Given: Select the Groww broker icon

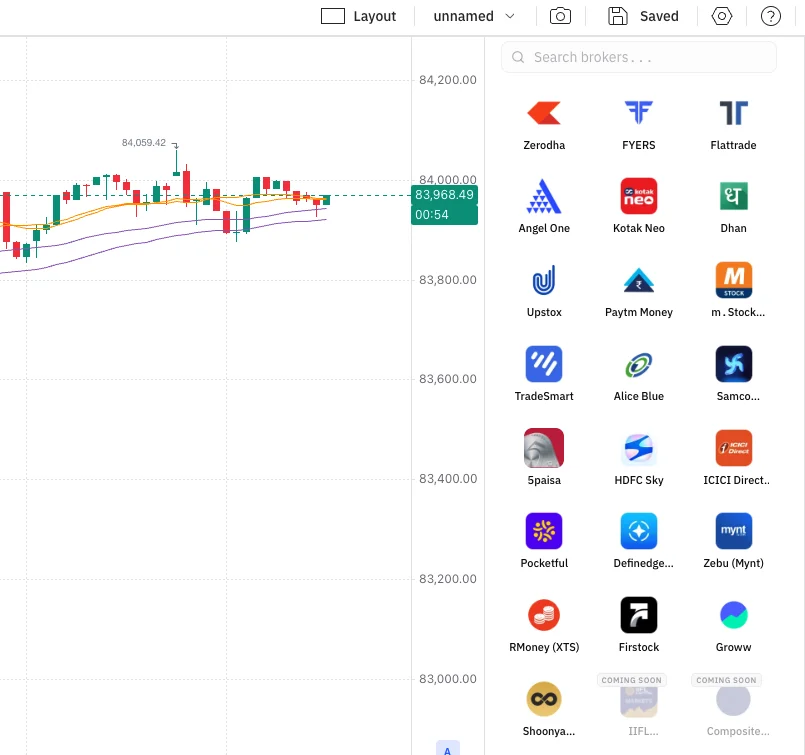Looking at the screenshot, I should [x=733, y=615].
